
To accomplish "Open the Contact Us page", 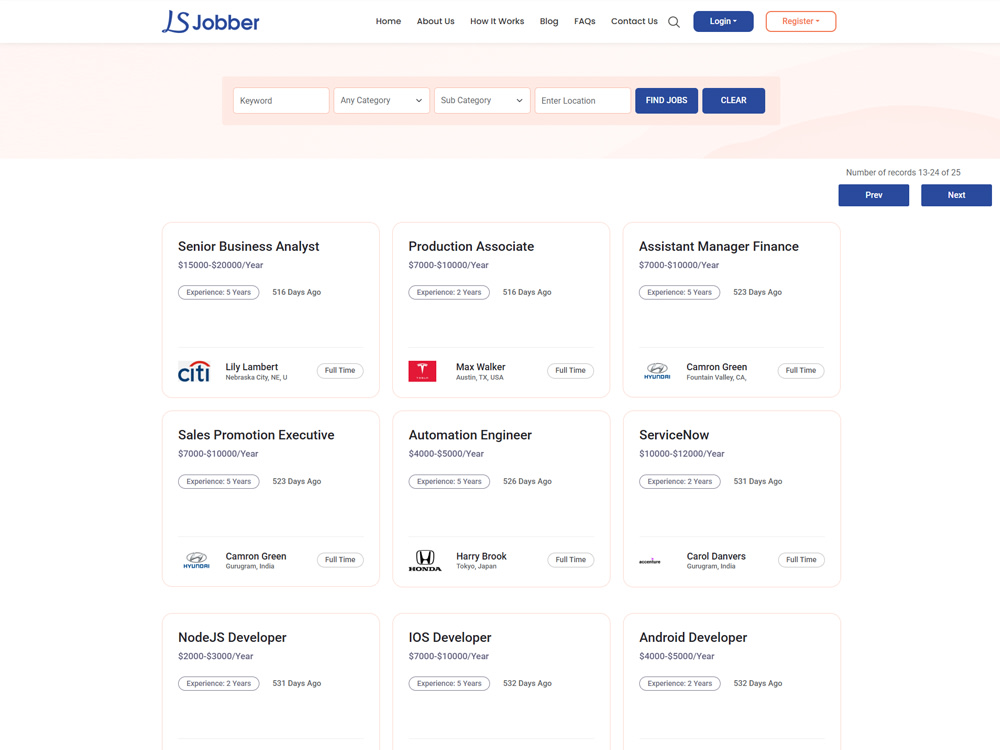I will pyautogui.click(x=634, y=21).
